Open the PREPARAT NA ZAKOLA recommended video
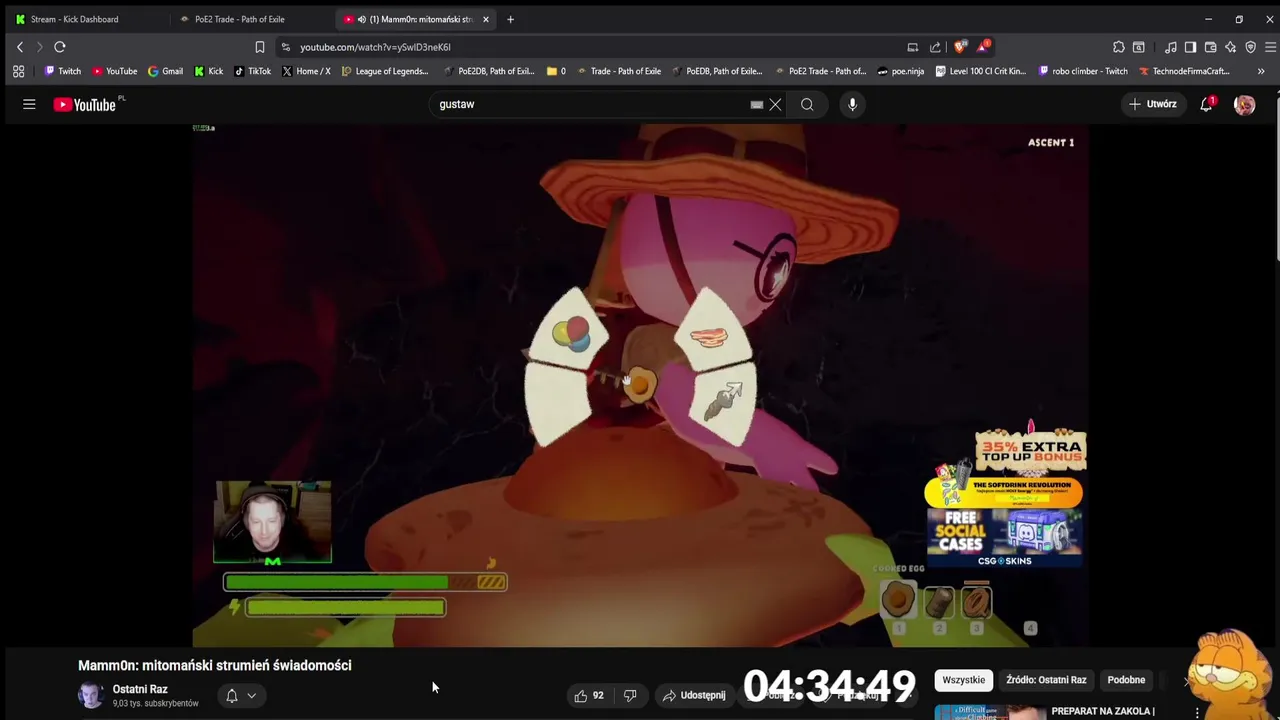 pos(1103,712)
